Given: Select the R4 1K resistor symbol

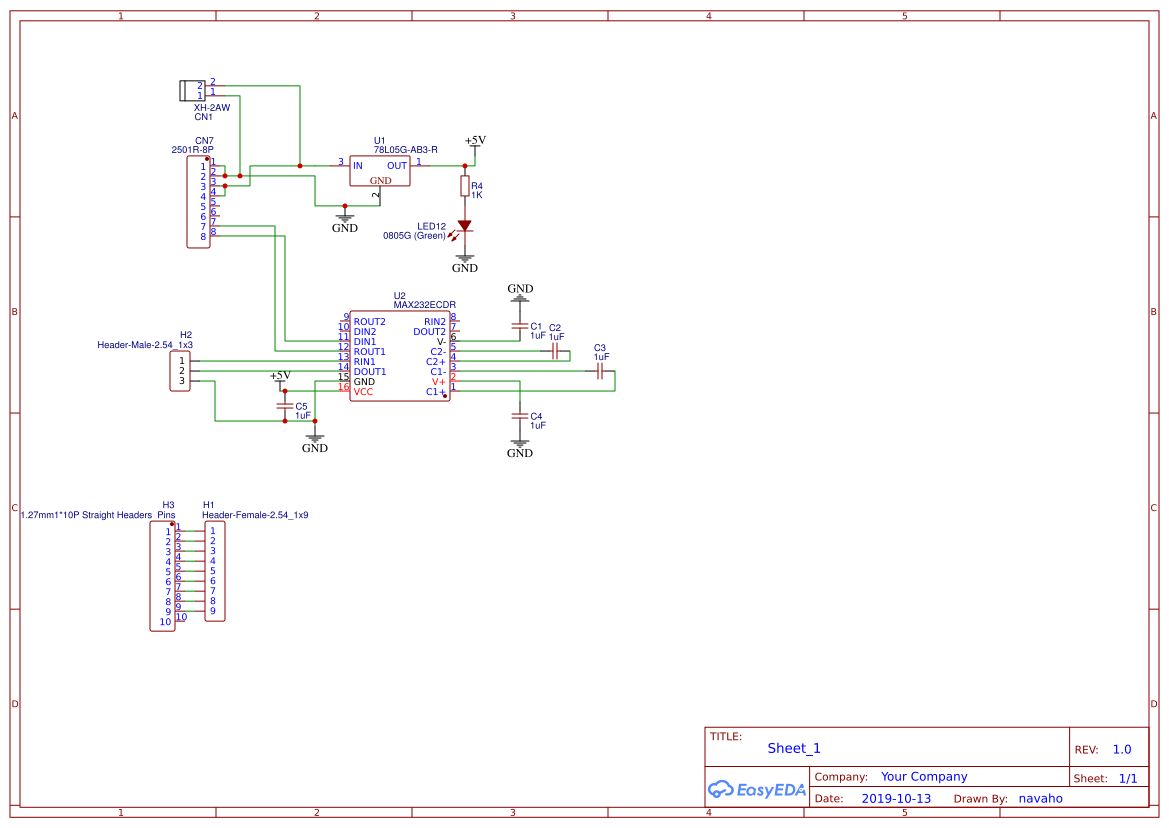Looking at the screenshot, I should tap(464, 186).
